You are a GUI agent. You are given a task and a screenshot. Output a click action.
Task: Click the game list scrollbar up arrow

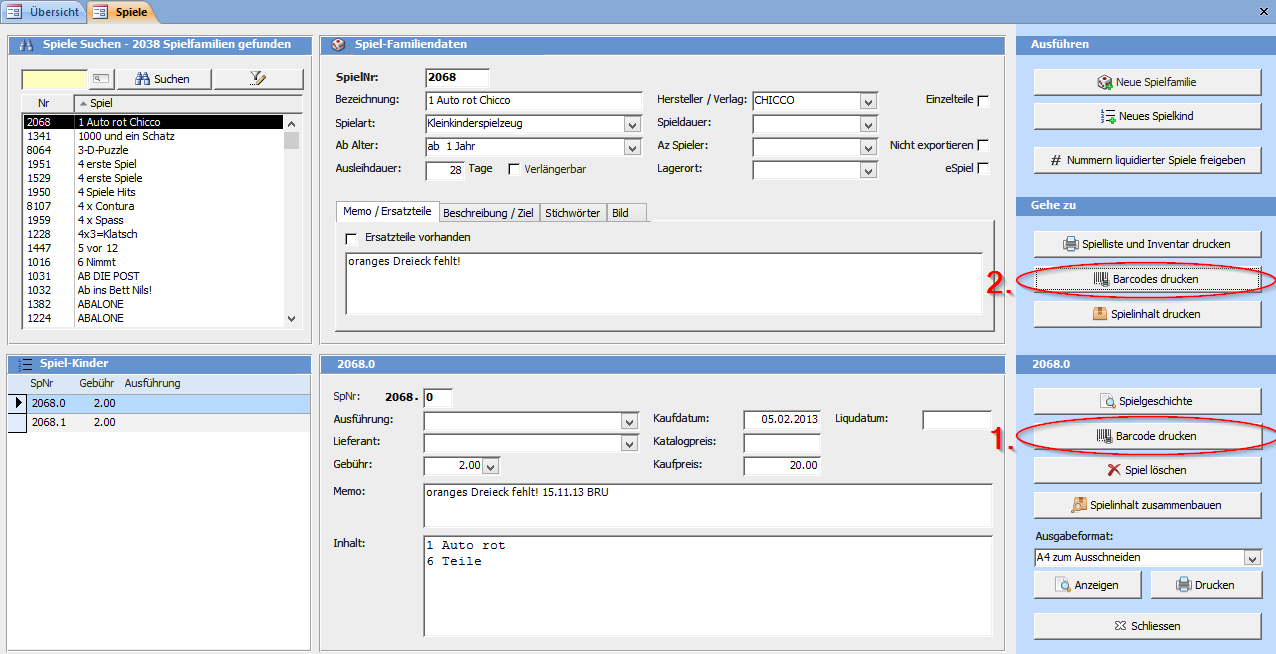coord(291,123)
